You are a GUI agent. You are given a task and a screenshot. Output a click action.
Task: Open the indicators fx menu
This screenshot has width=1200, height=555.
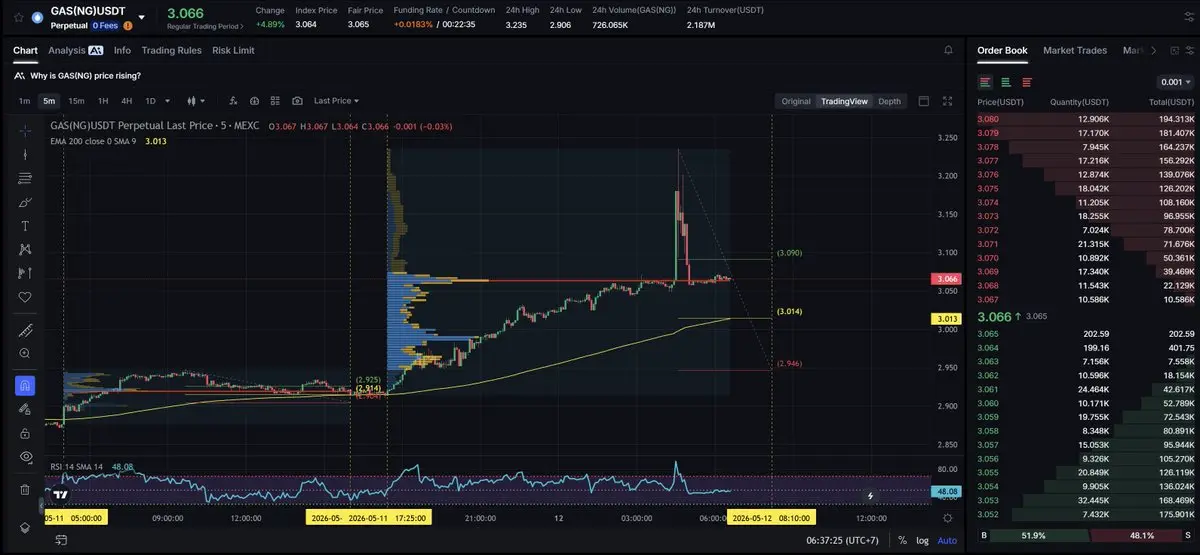233,101
